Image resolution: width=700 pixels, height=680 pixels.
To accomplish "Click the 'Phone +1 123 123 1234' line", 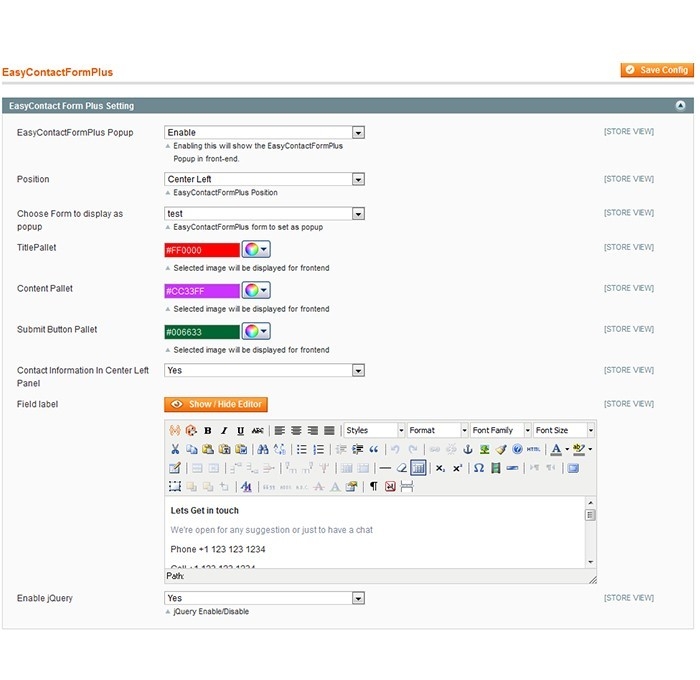I will 218,549.
